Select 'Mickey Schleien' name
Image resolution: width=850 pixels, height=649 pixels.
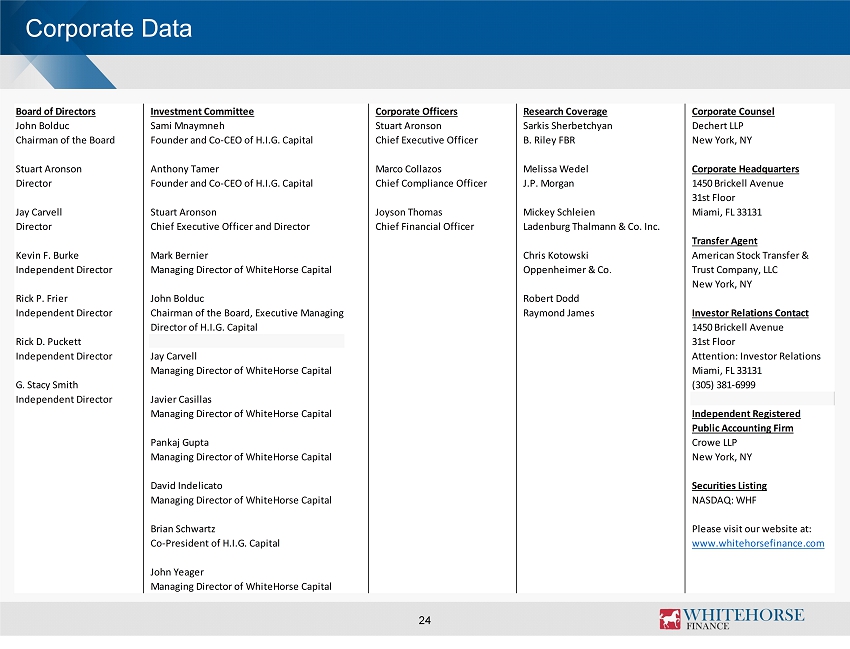coord(559,212)
